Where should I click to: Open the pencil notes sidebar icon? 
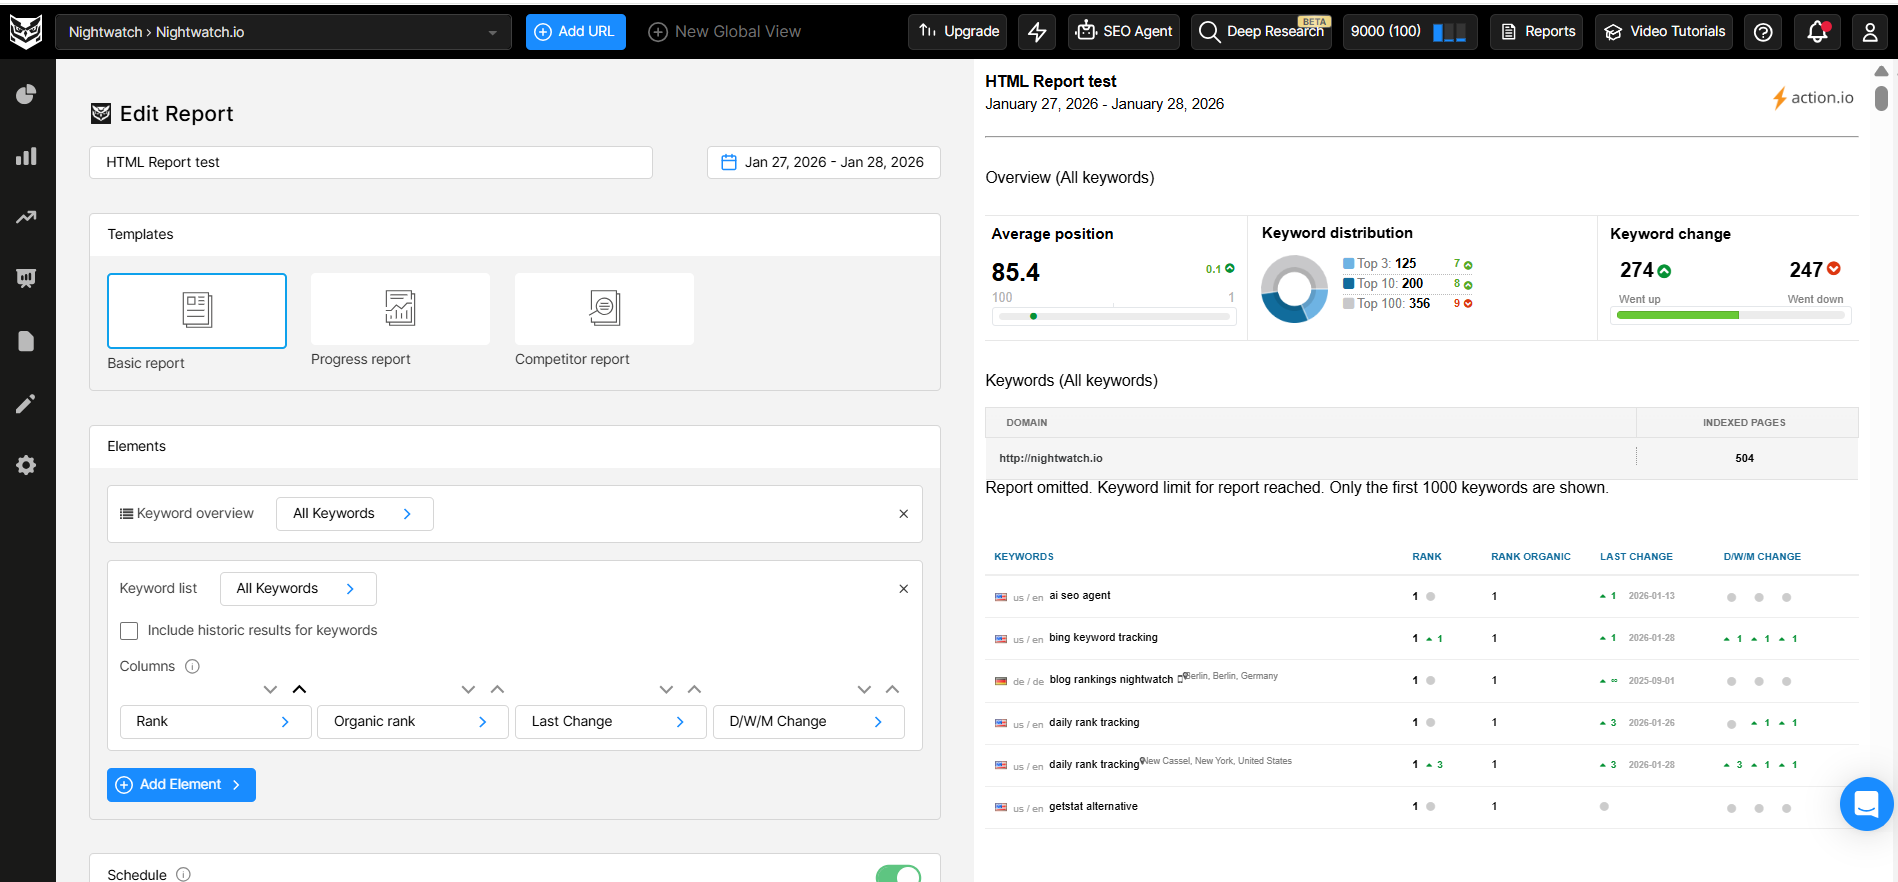tap(26, 403)
